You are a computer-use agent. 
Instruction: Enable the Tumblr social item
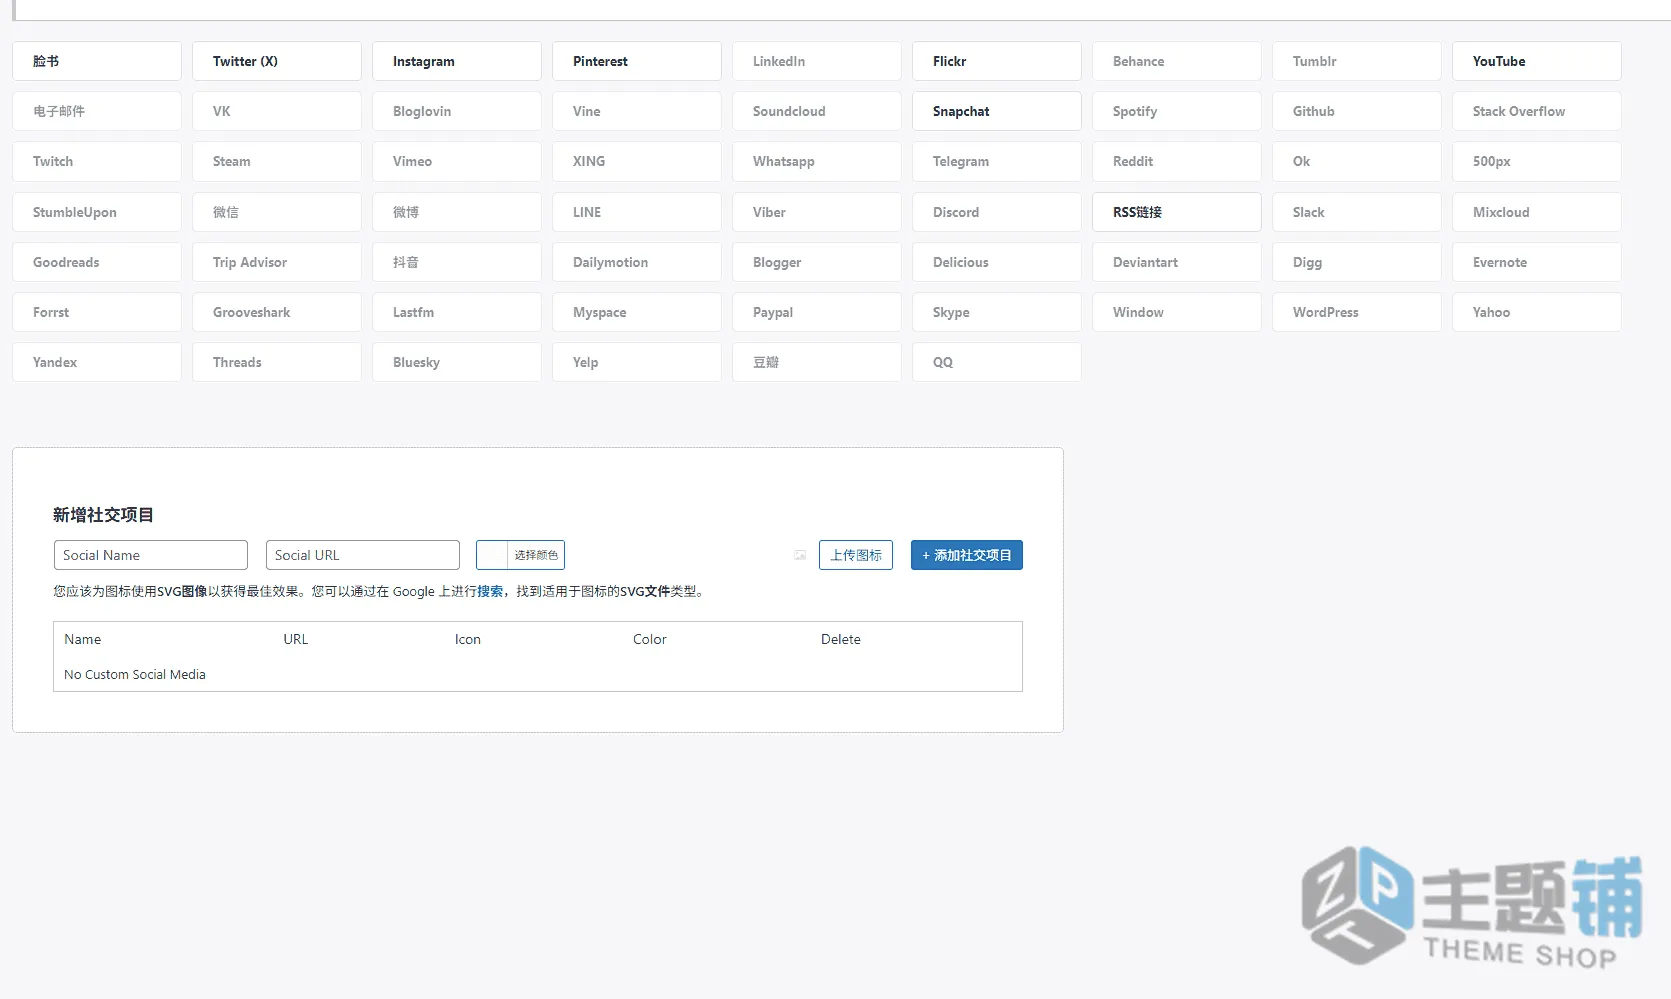click(x=1357, y=61)
